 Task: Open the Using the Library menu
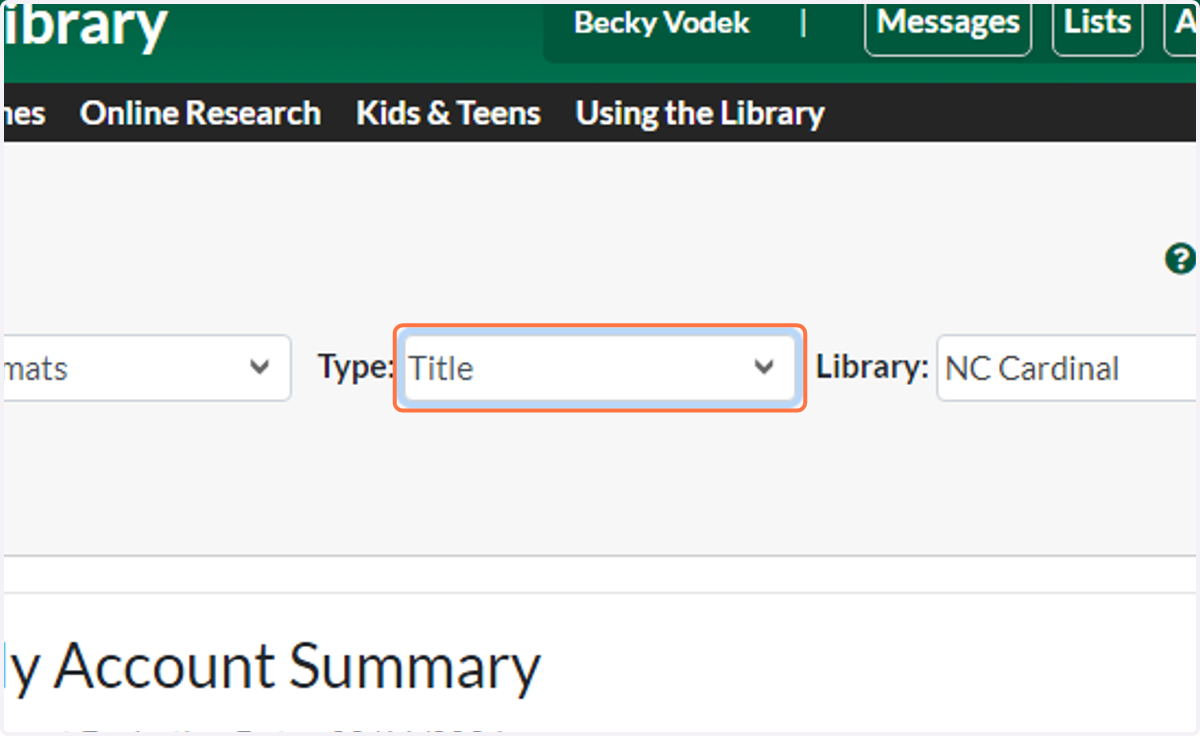click(700, 113)
